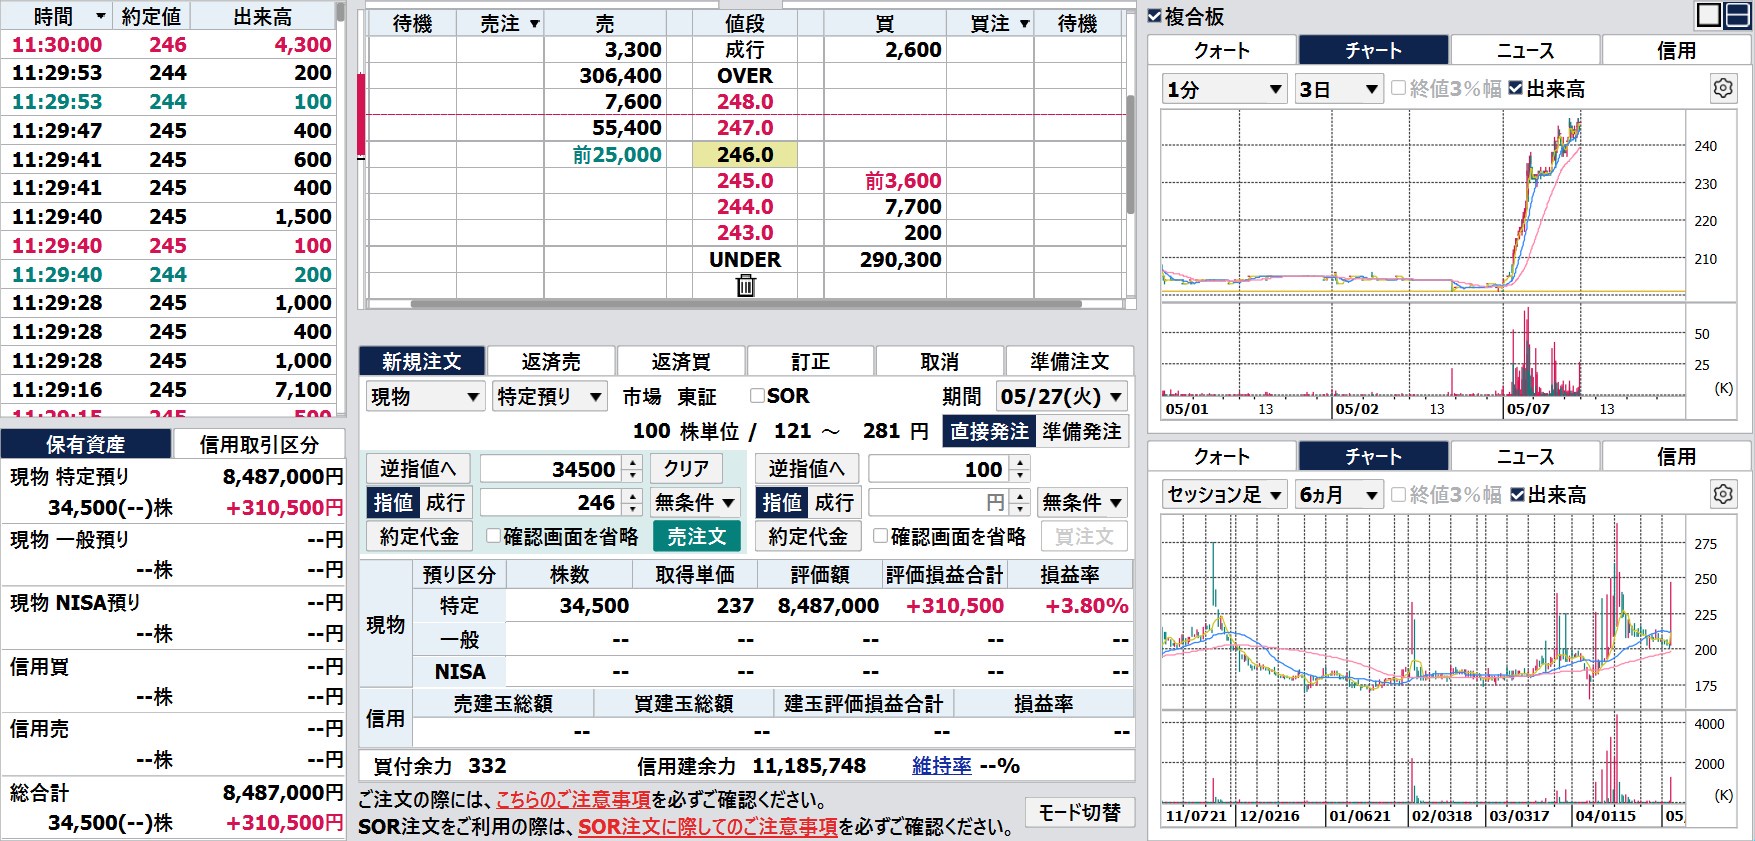This screenshot has height=841, width=1755.
Task: Increase buy price field with up arrow
Action: (1019, 496)
